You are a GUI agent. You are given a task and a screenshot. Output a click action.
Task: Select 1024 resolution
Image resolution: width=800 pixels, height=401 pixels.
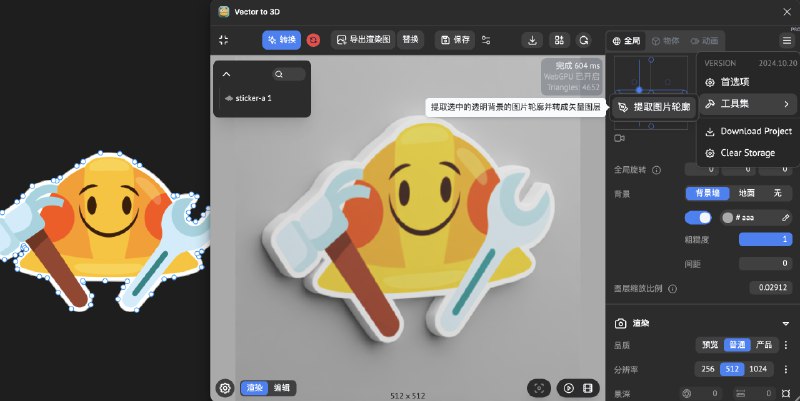pos(758,369)
